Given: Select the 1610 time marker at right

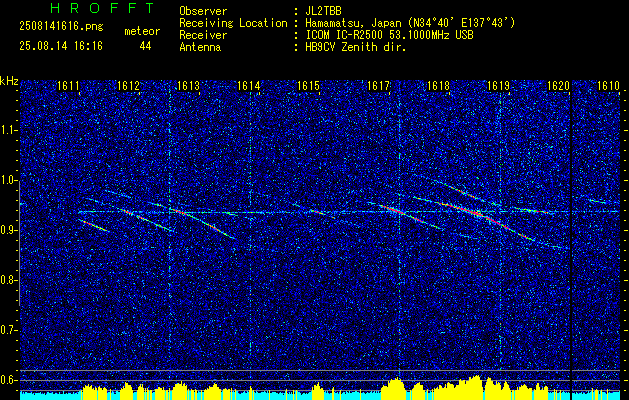Looking at the screenshot, I should pos(608,86).
